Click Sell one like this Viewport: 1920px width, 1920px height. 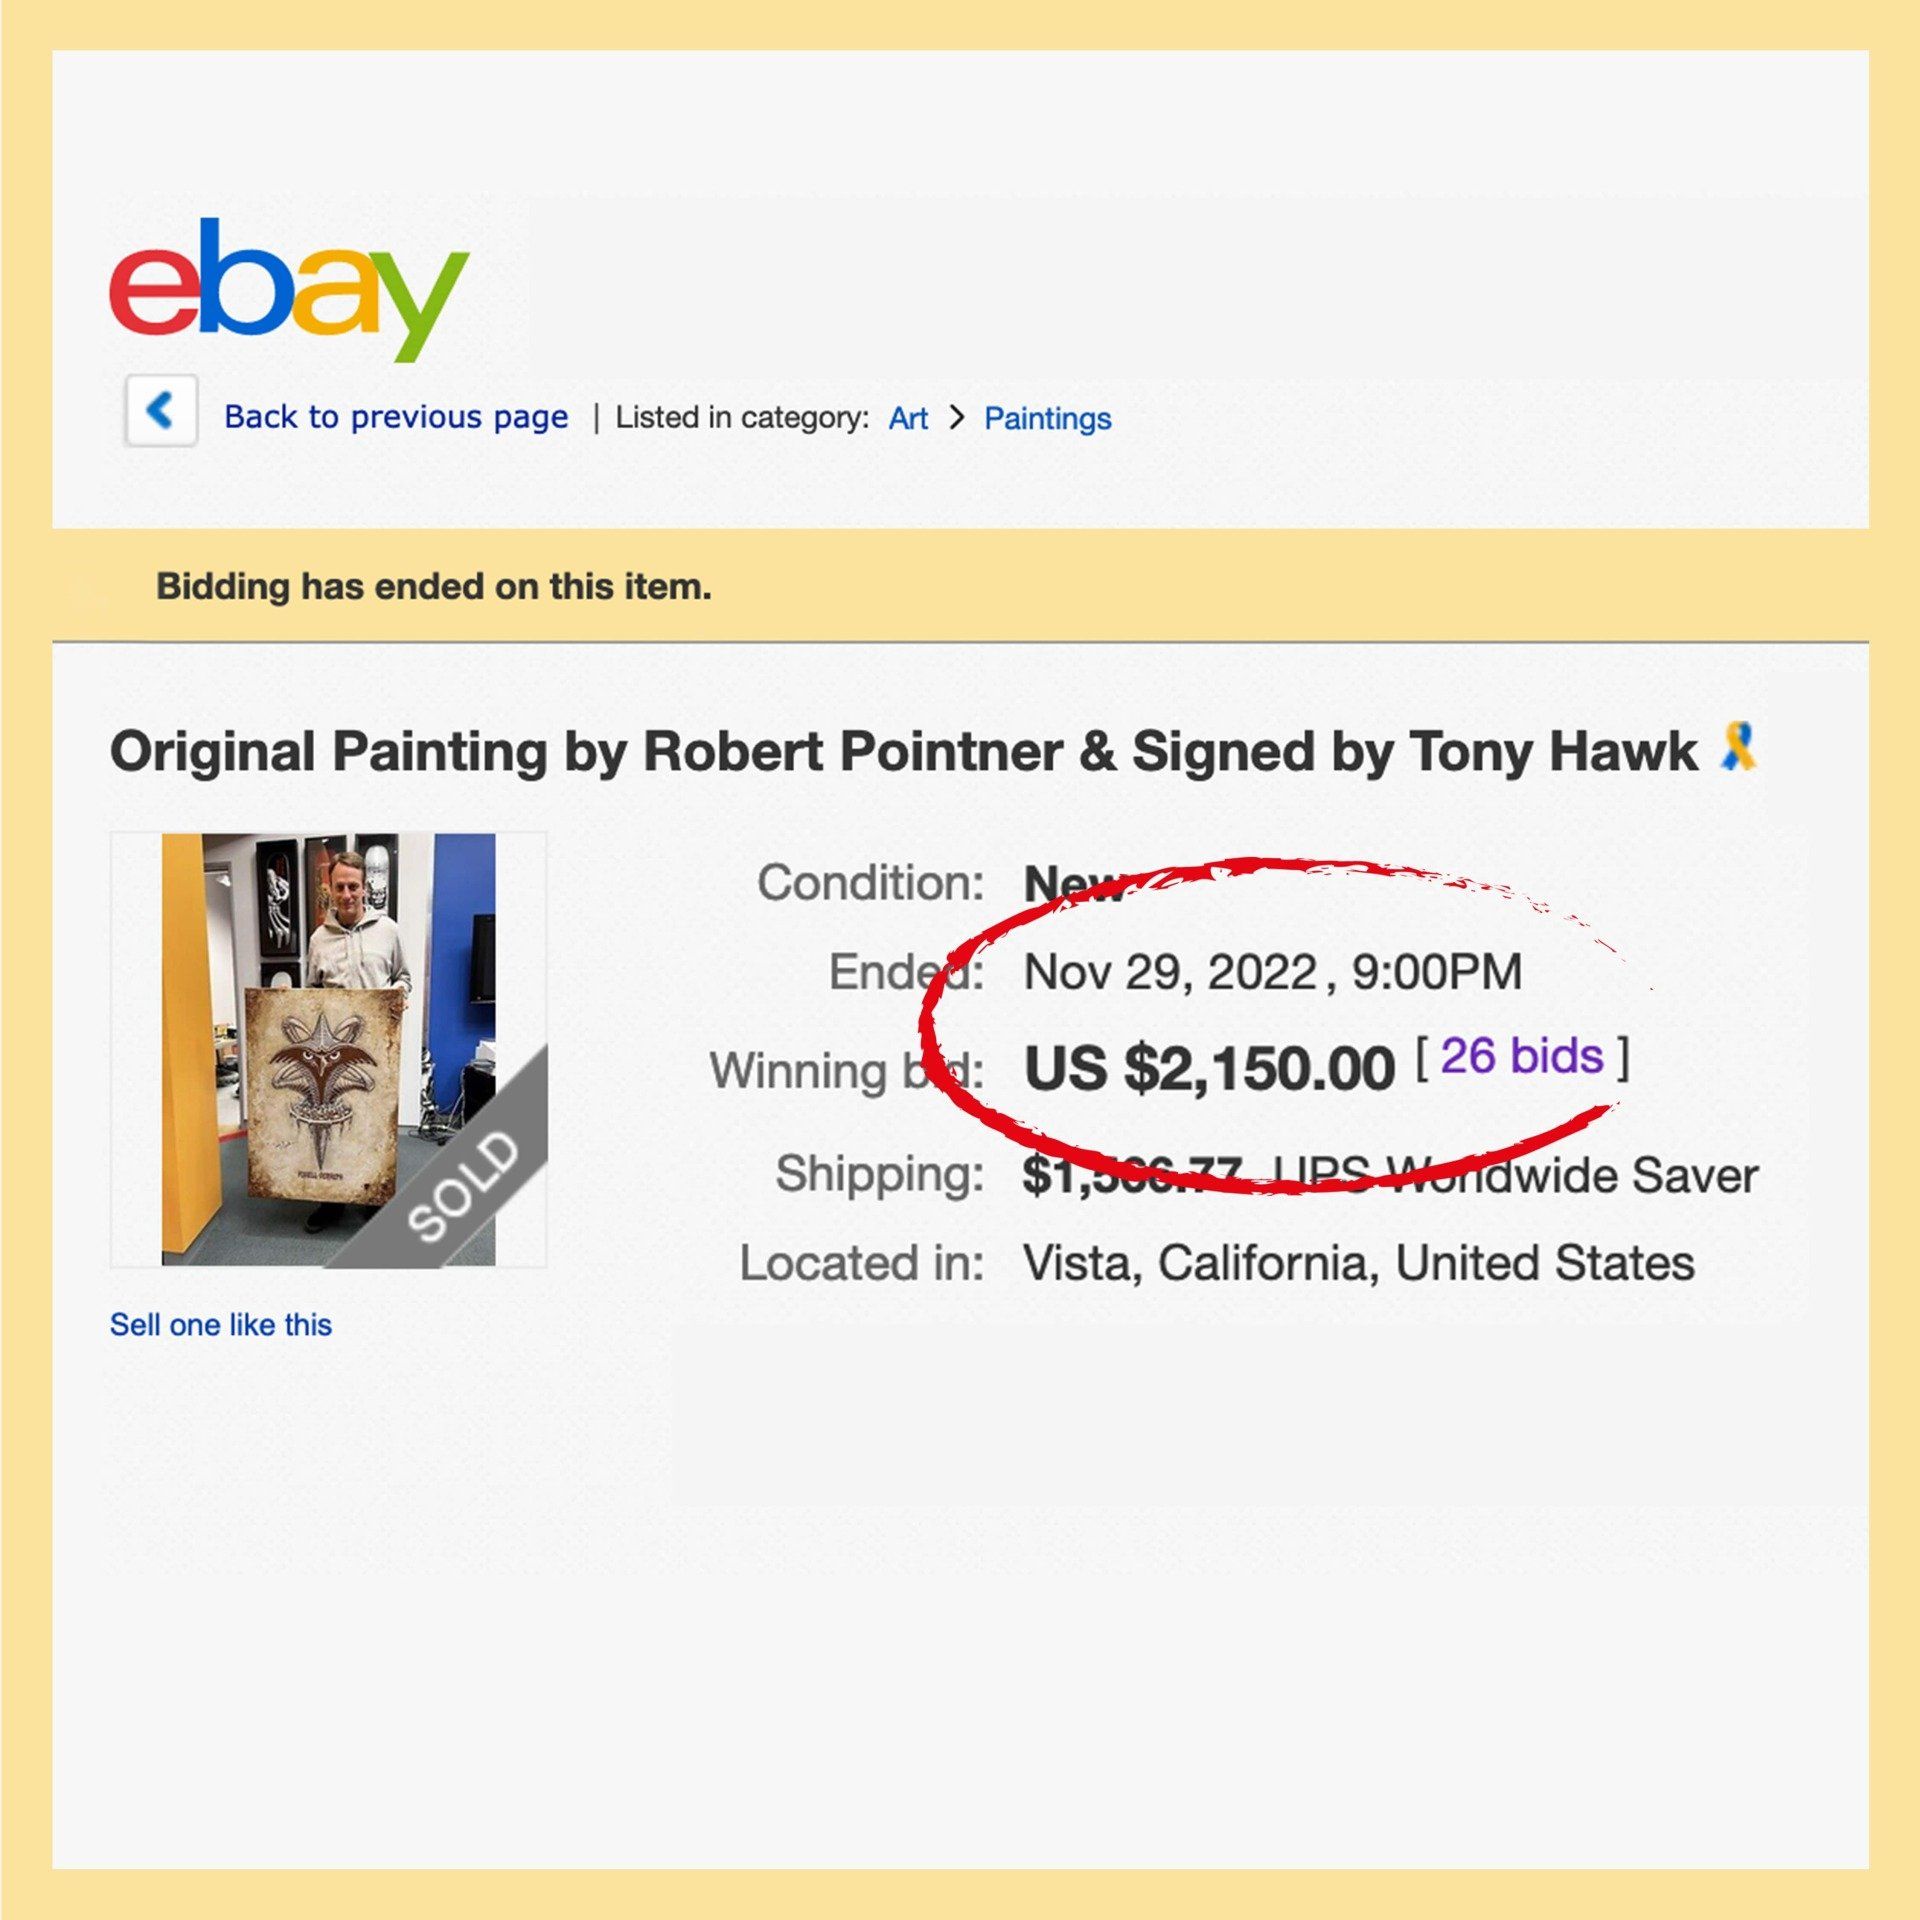click(x=221, y=1324)
